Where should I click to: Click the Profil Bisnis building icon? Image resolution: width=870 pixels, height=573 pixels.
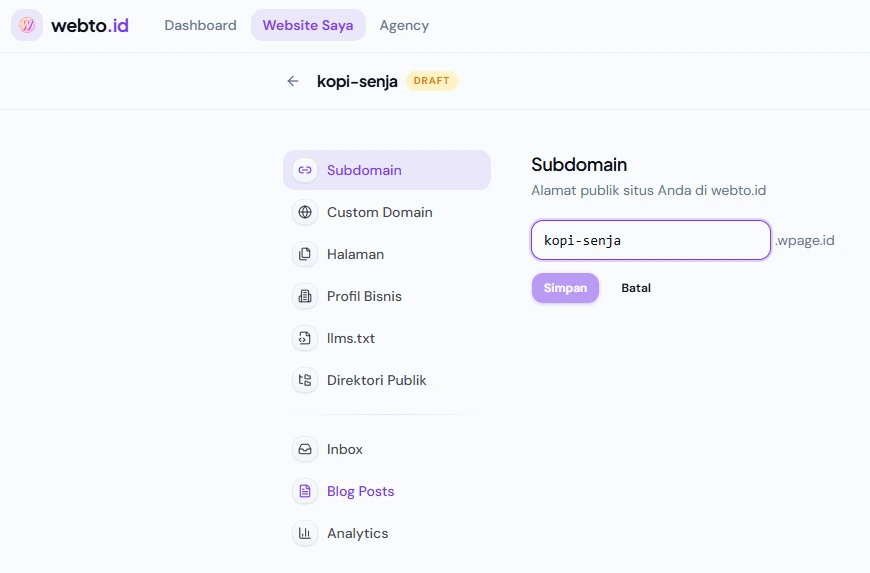pyautogui.click(x=305, y=296)
